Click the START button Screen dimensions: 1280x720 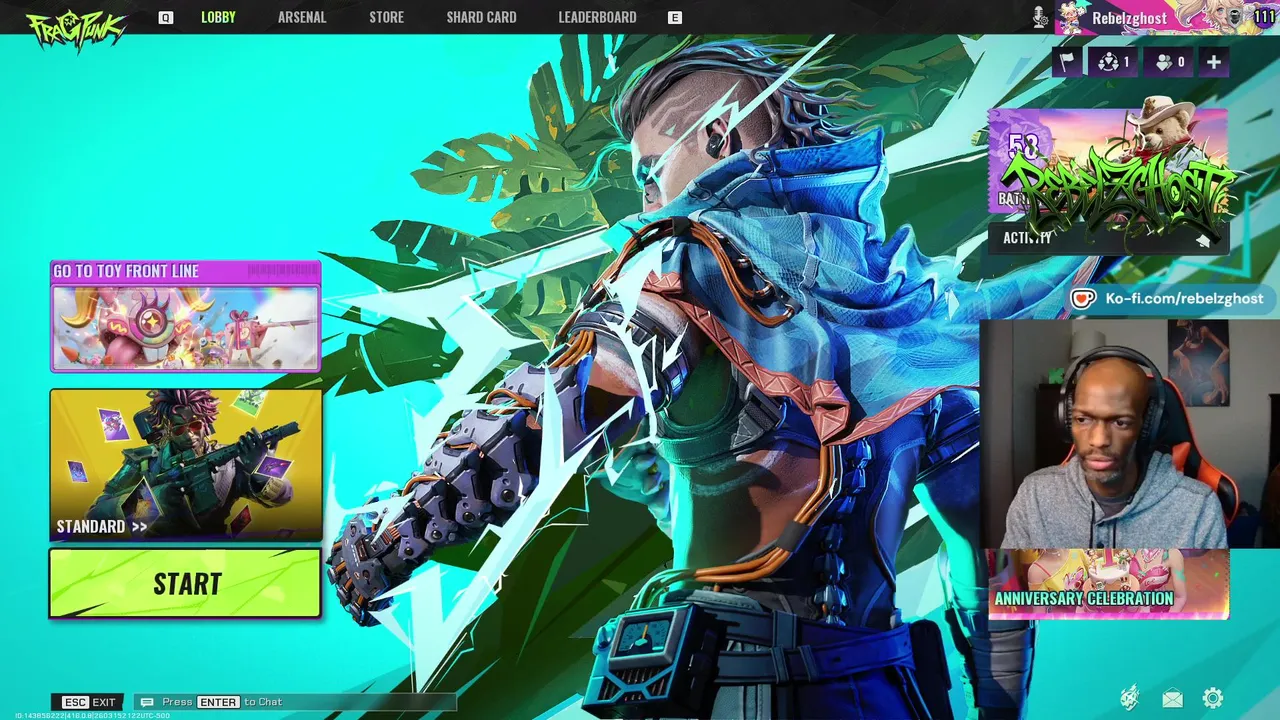tap(186, 584)
